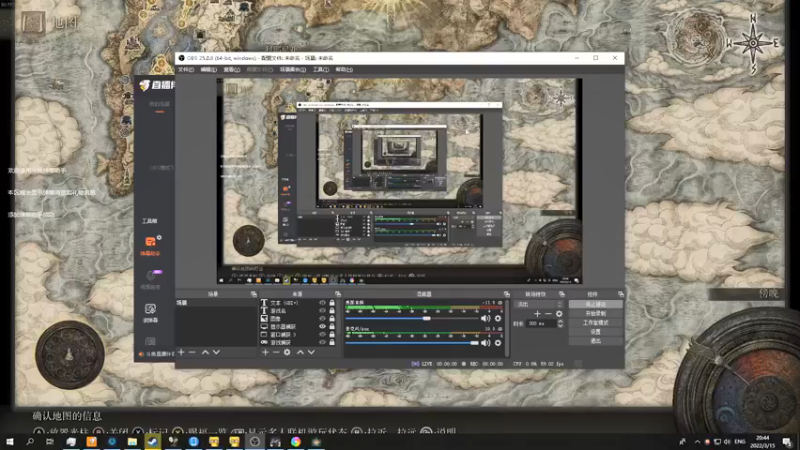The height and width of the screenshot is (450, 800).
Task: Remove the selected scene with the minus icon
Action: coord(192,352)
